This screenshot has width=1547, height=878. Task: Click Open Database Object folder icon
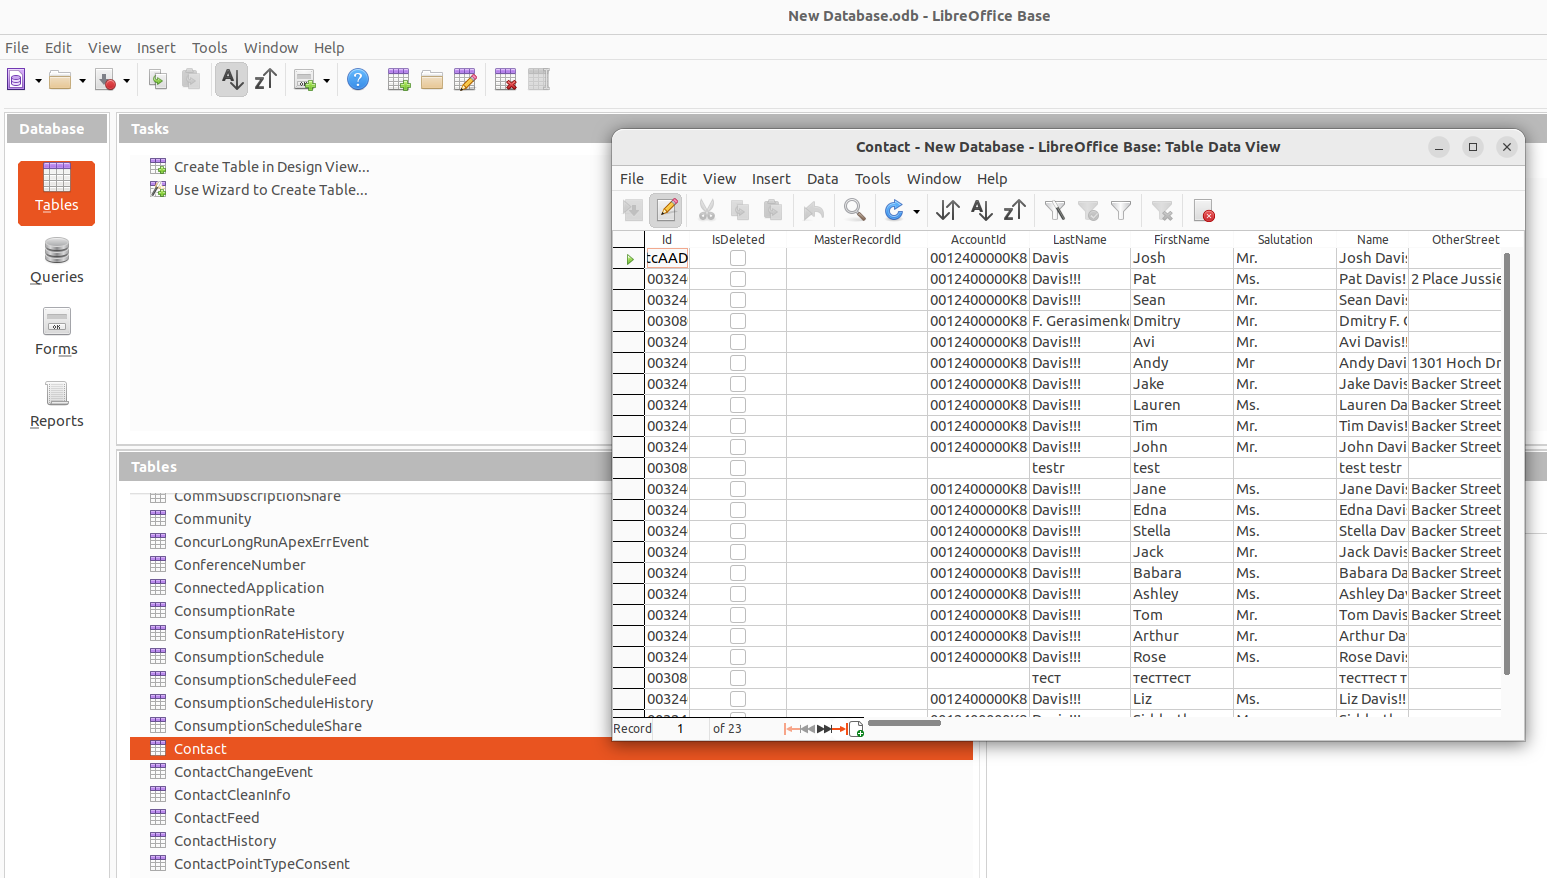click(x=432, y=80)
